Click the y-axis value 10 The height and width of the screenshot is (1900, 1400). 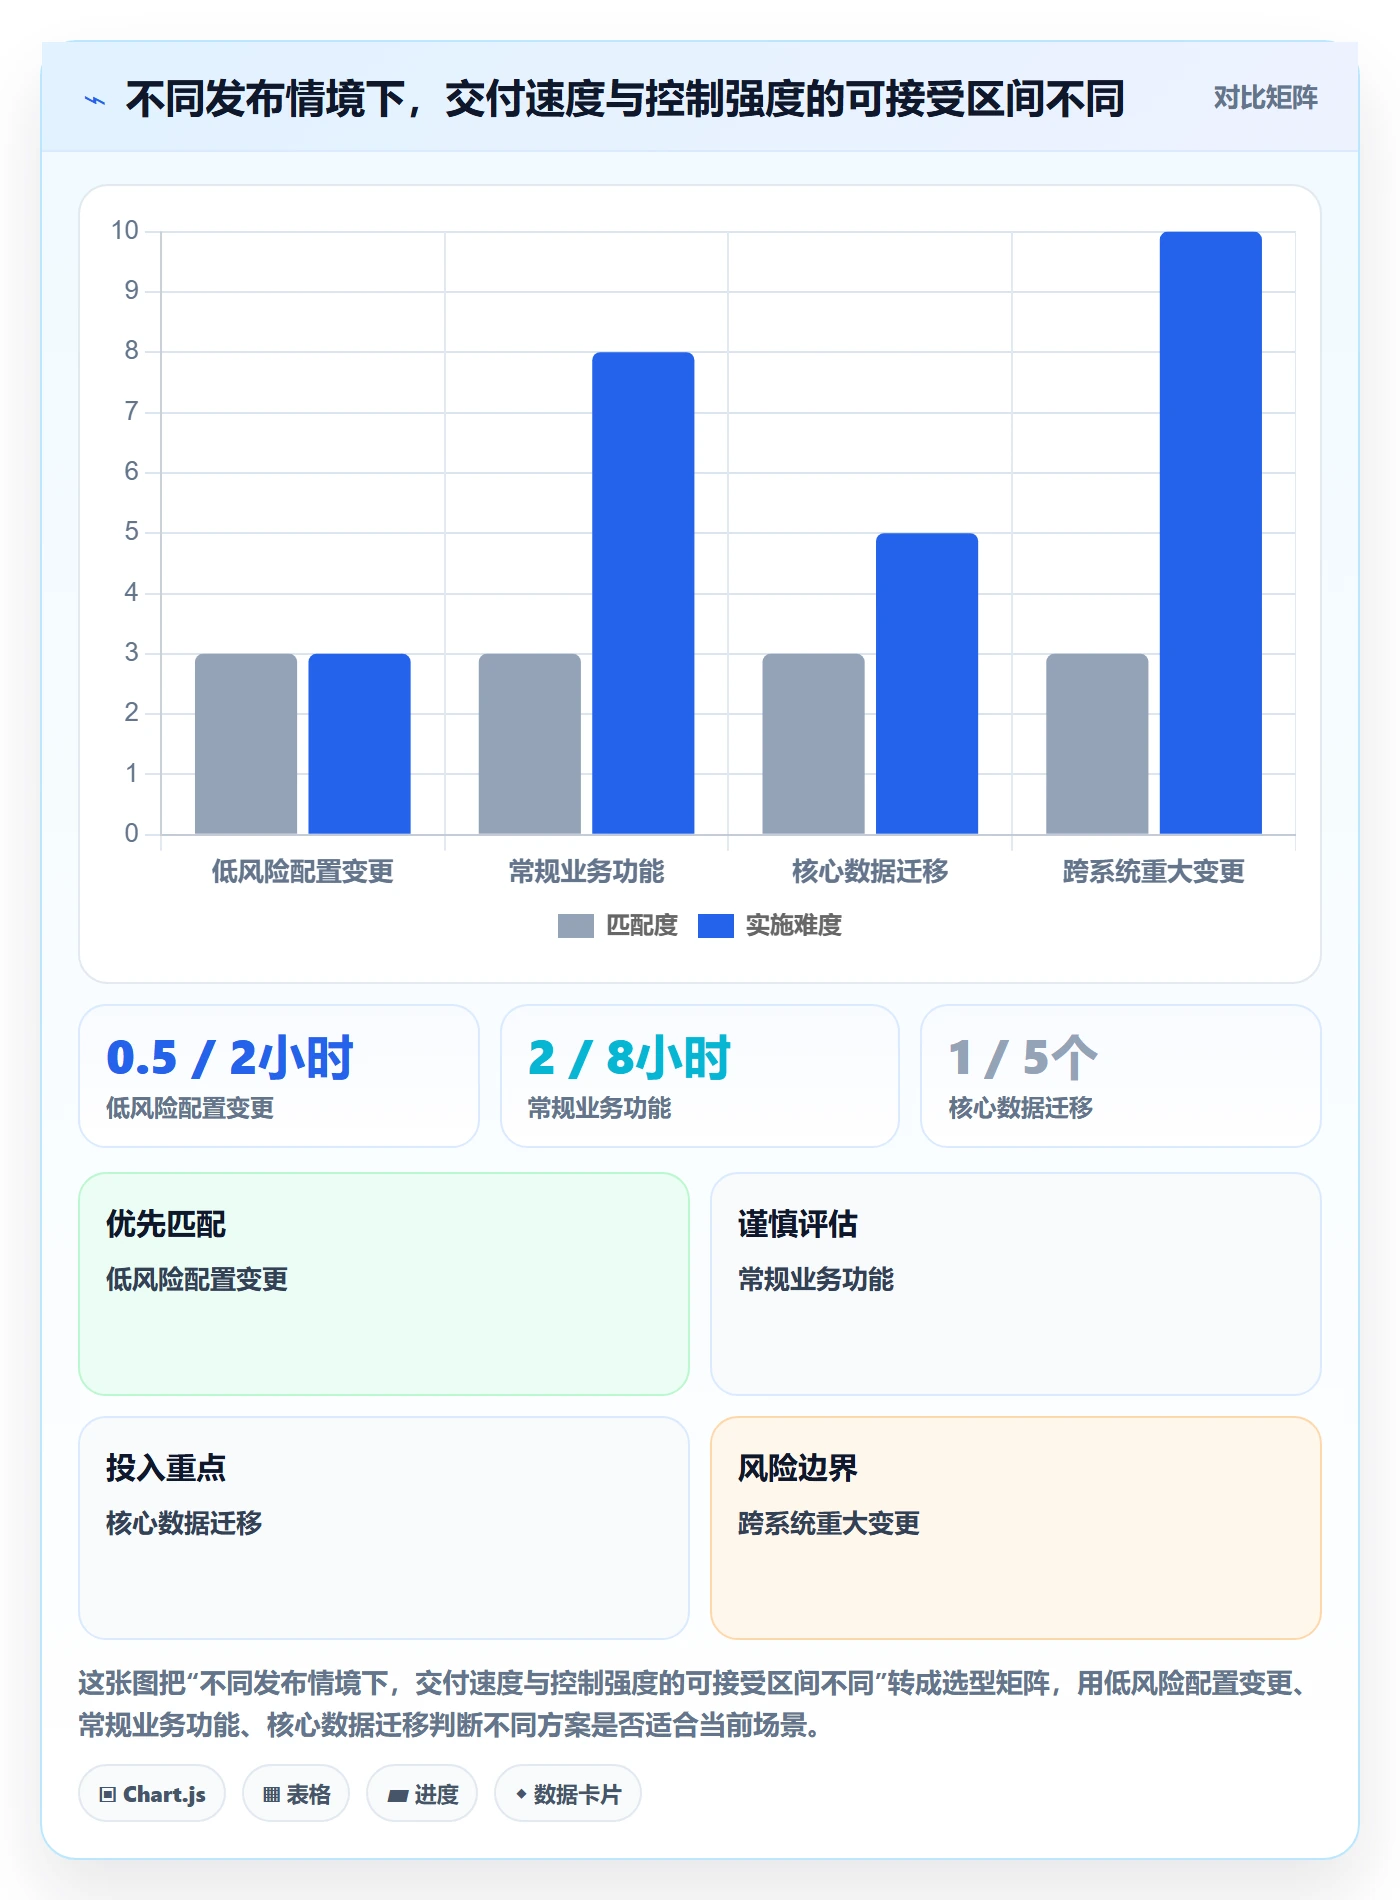point(125,231)
